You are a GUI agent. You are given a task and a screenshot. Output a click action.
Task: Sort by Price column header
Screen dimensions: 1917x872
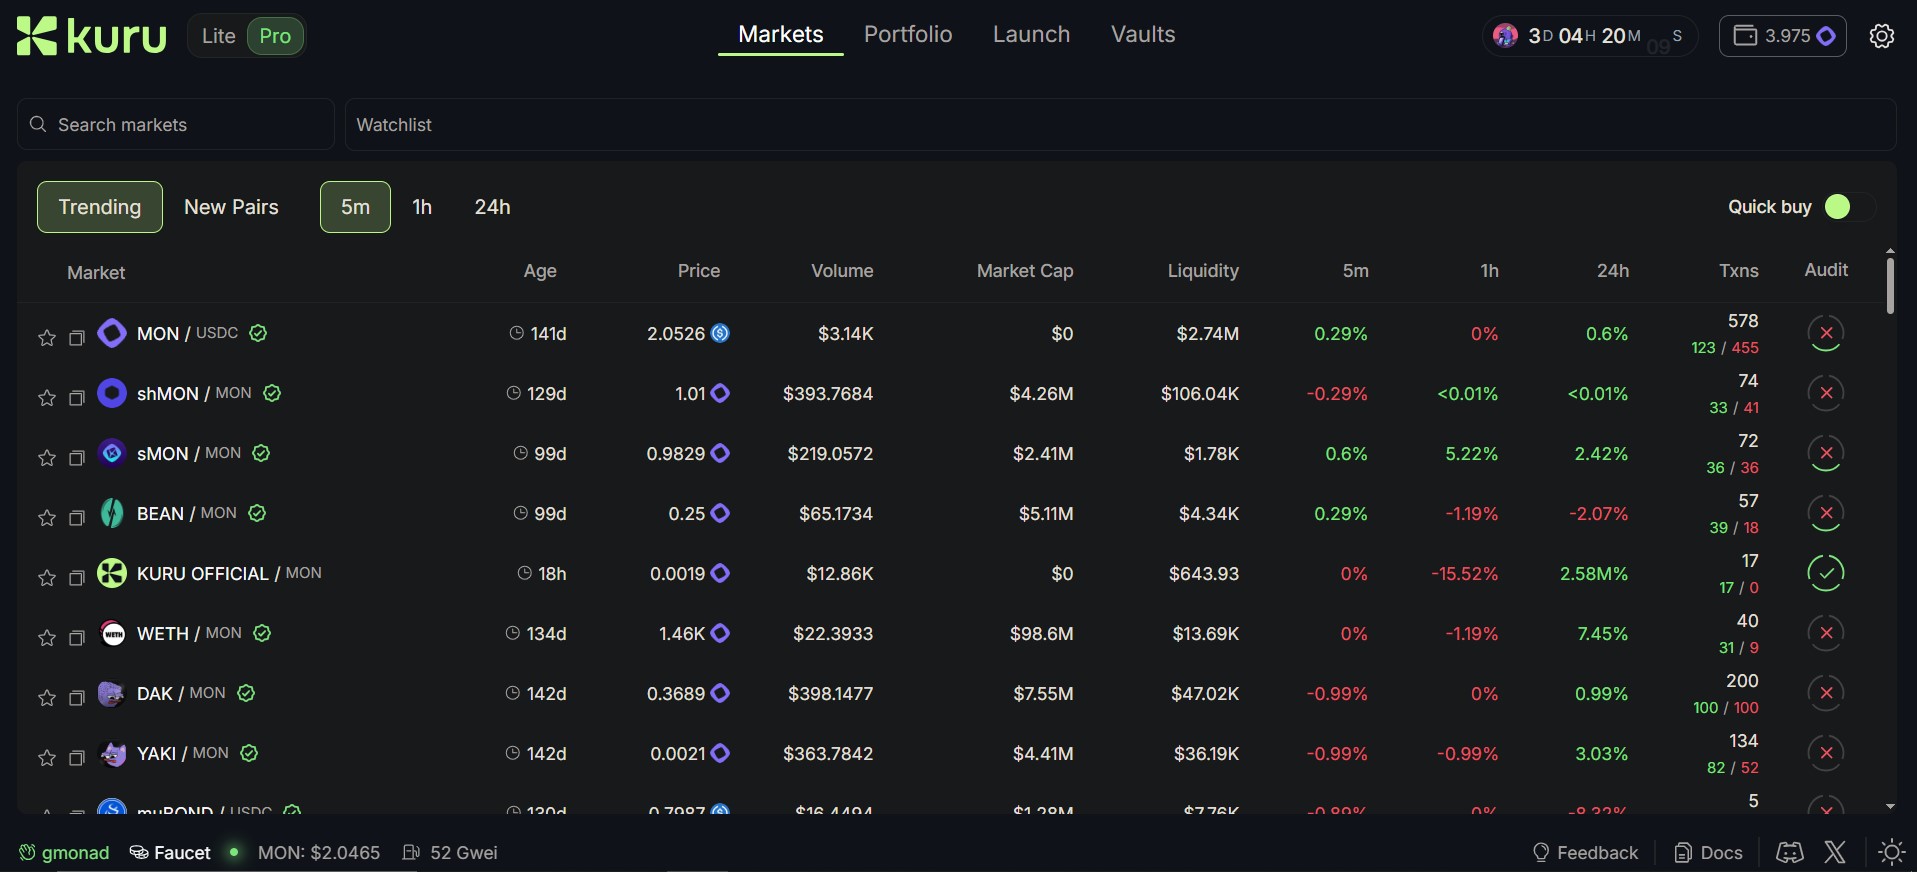[x=698, y=271]
